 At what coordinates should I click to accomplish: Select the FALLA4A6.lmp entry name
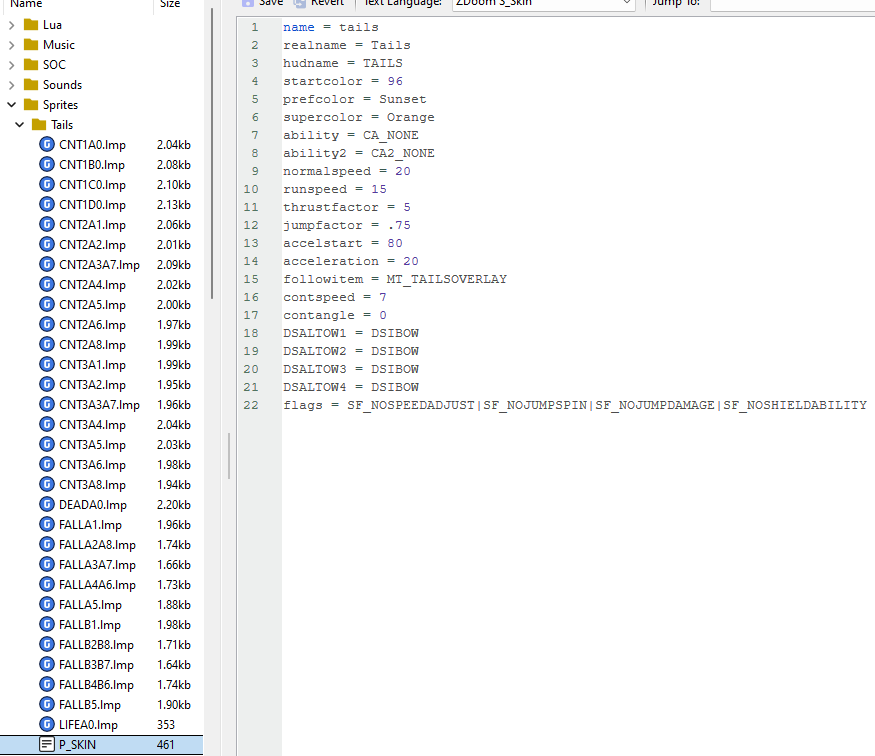click(97, 585)
